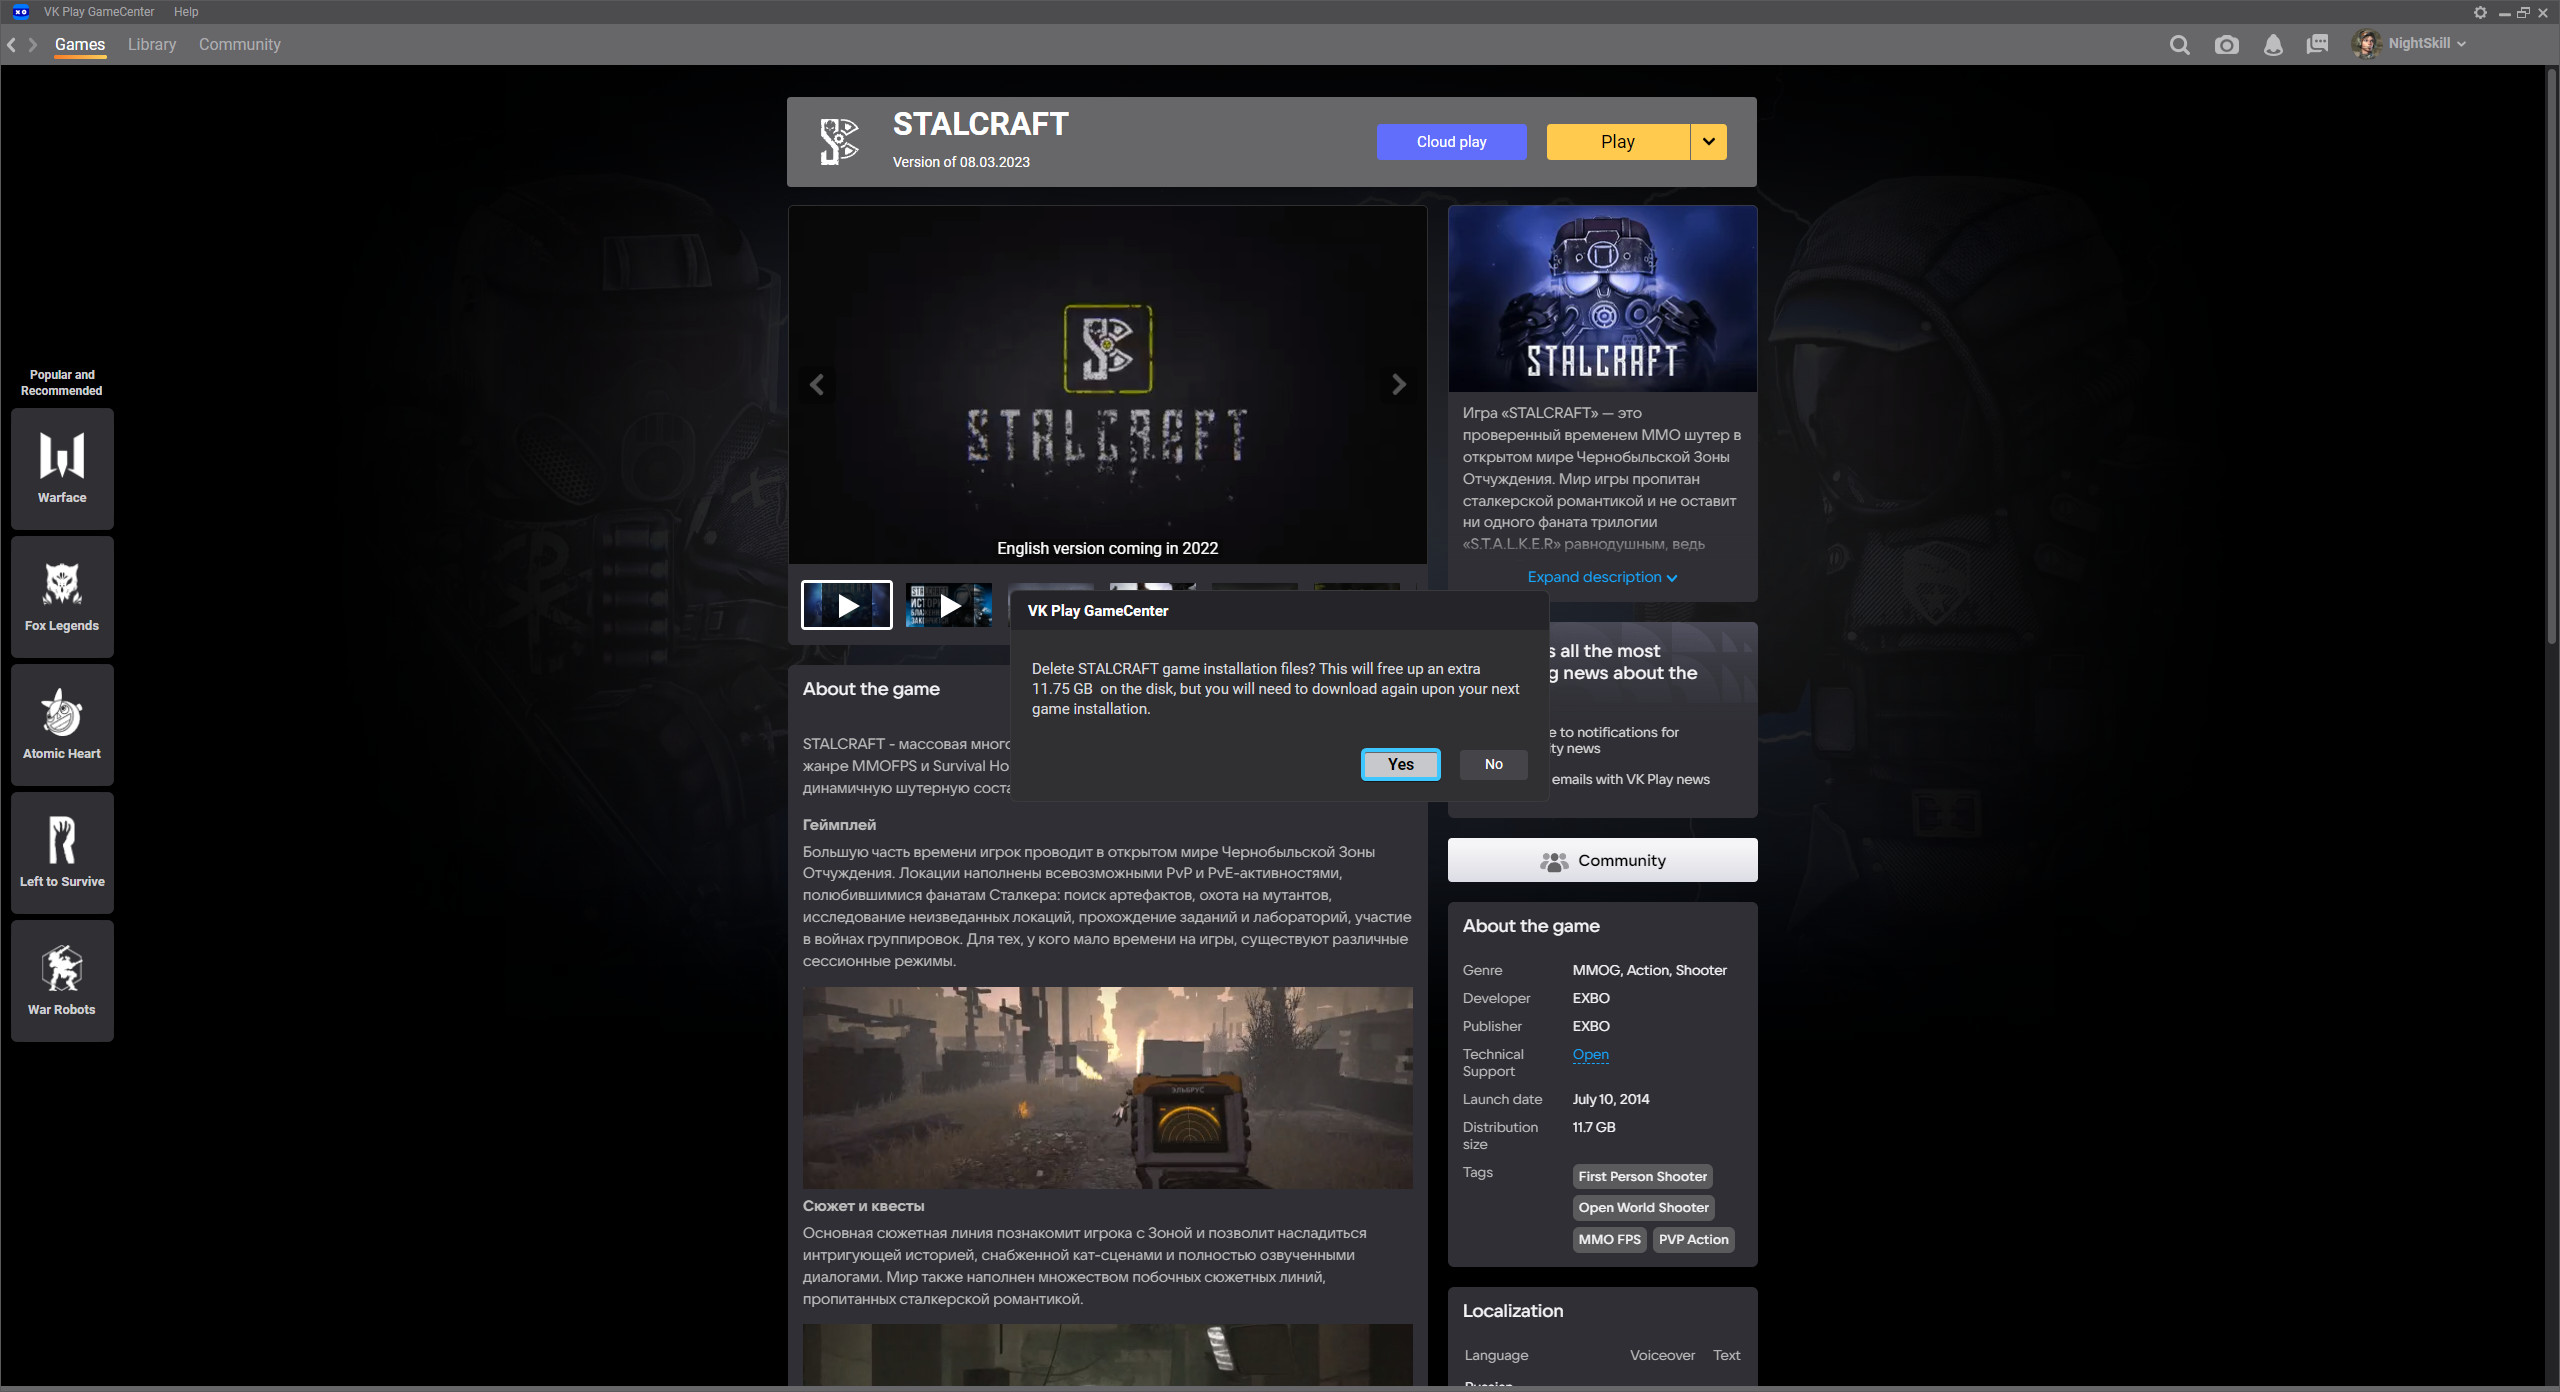
Task: Click the '11.7 GB' distribution size value
Action: tap(1593, 1127)
